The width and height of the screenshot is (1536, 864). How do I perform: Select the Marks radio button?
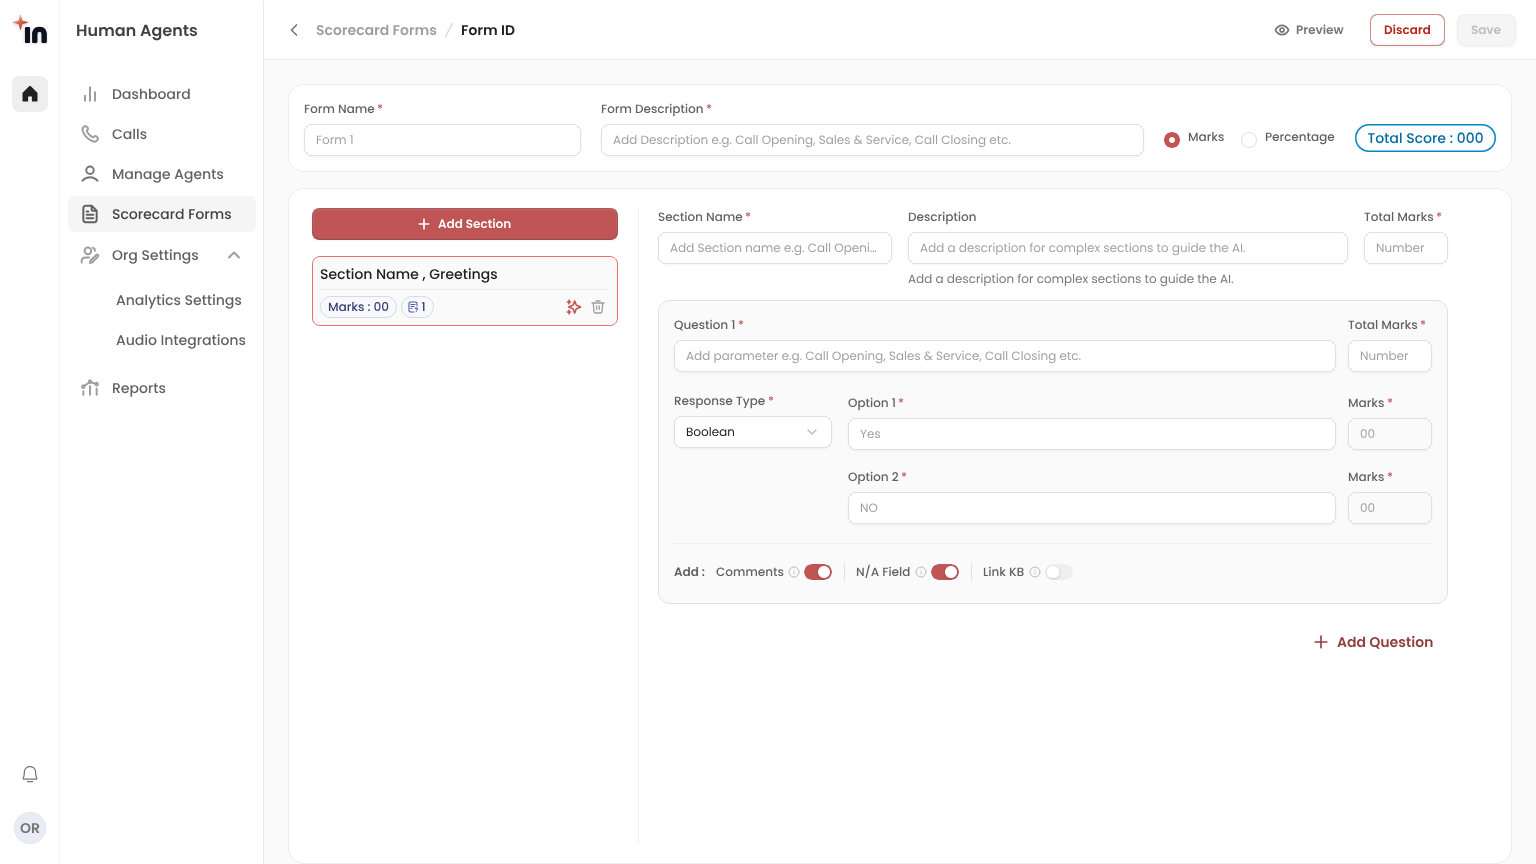(x=1172, y=140)
